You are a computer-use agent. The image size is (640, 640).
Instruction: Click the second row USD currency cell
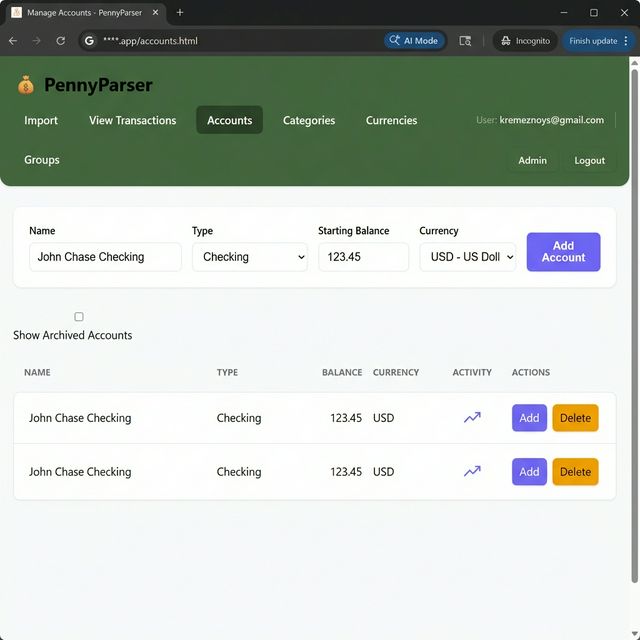(384, 472)
